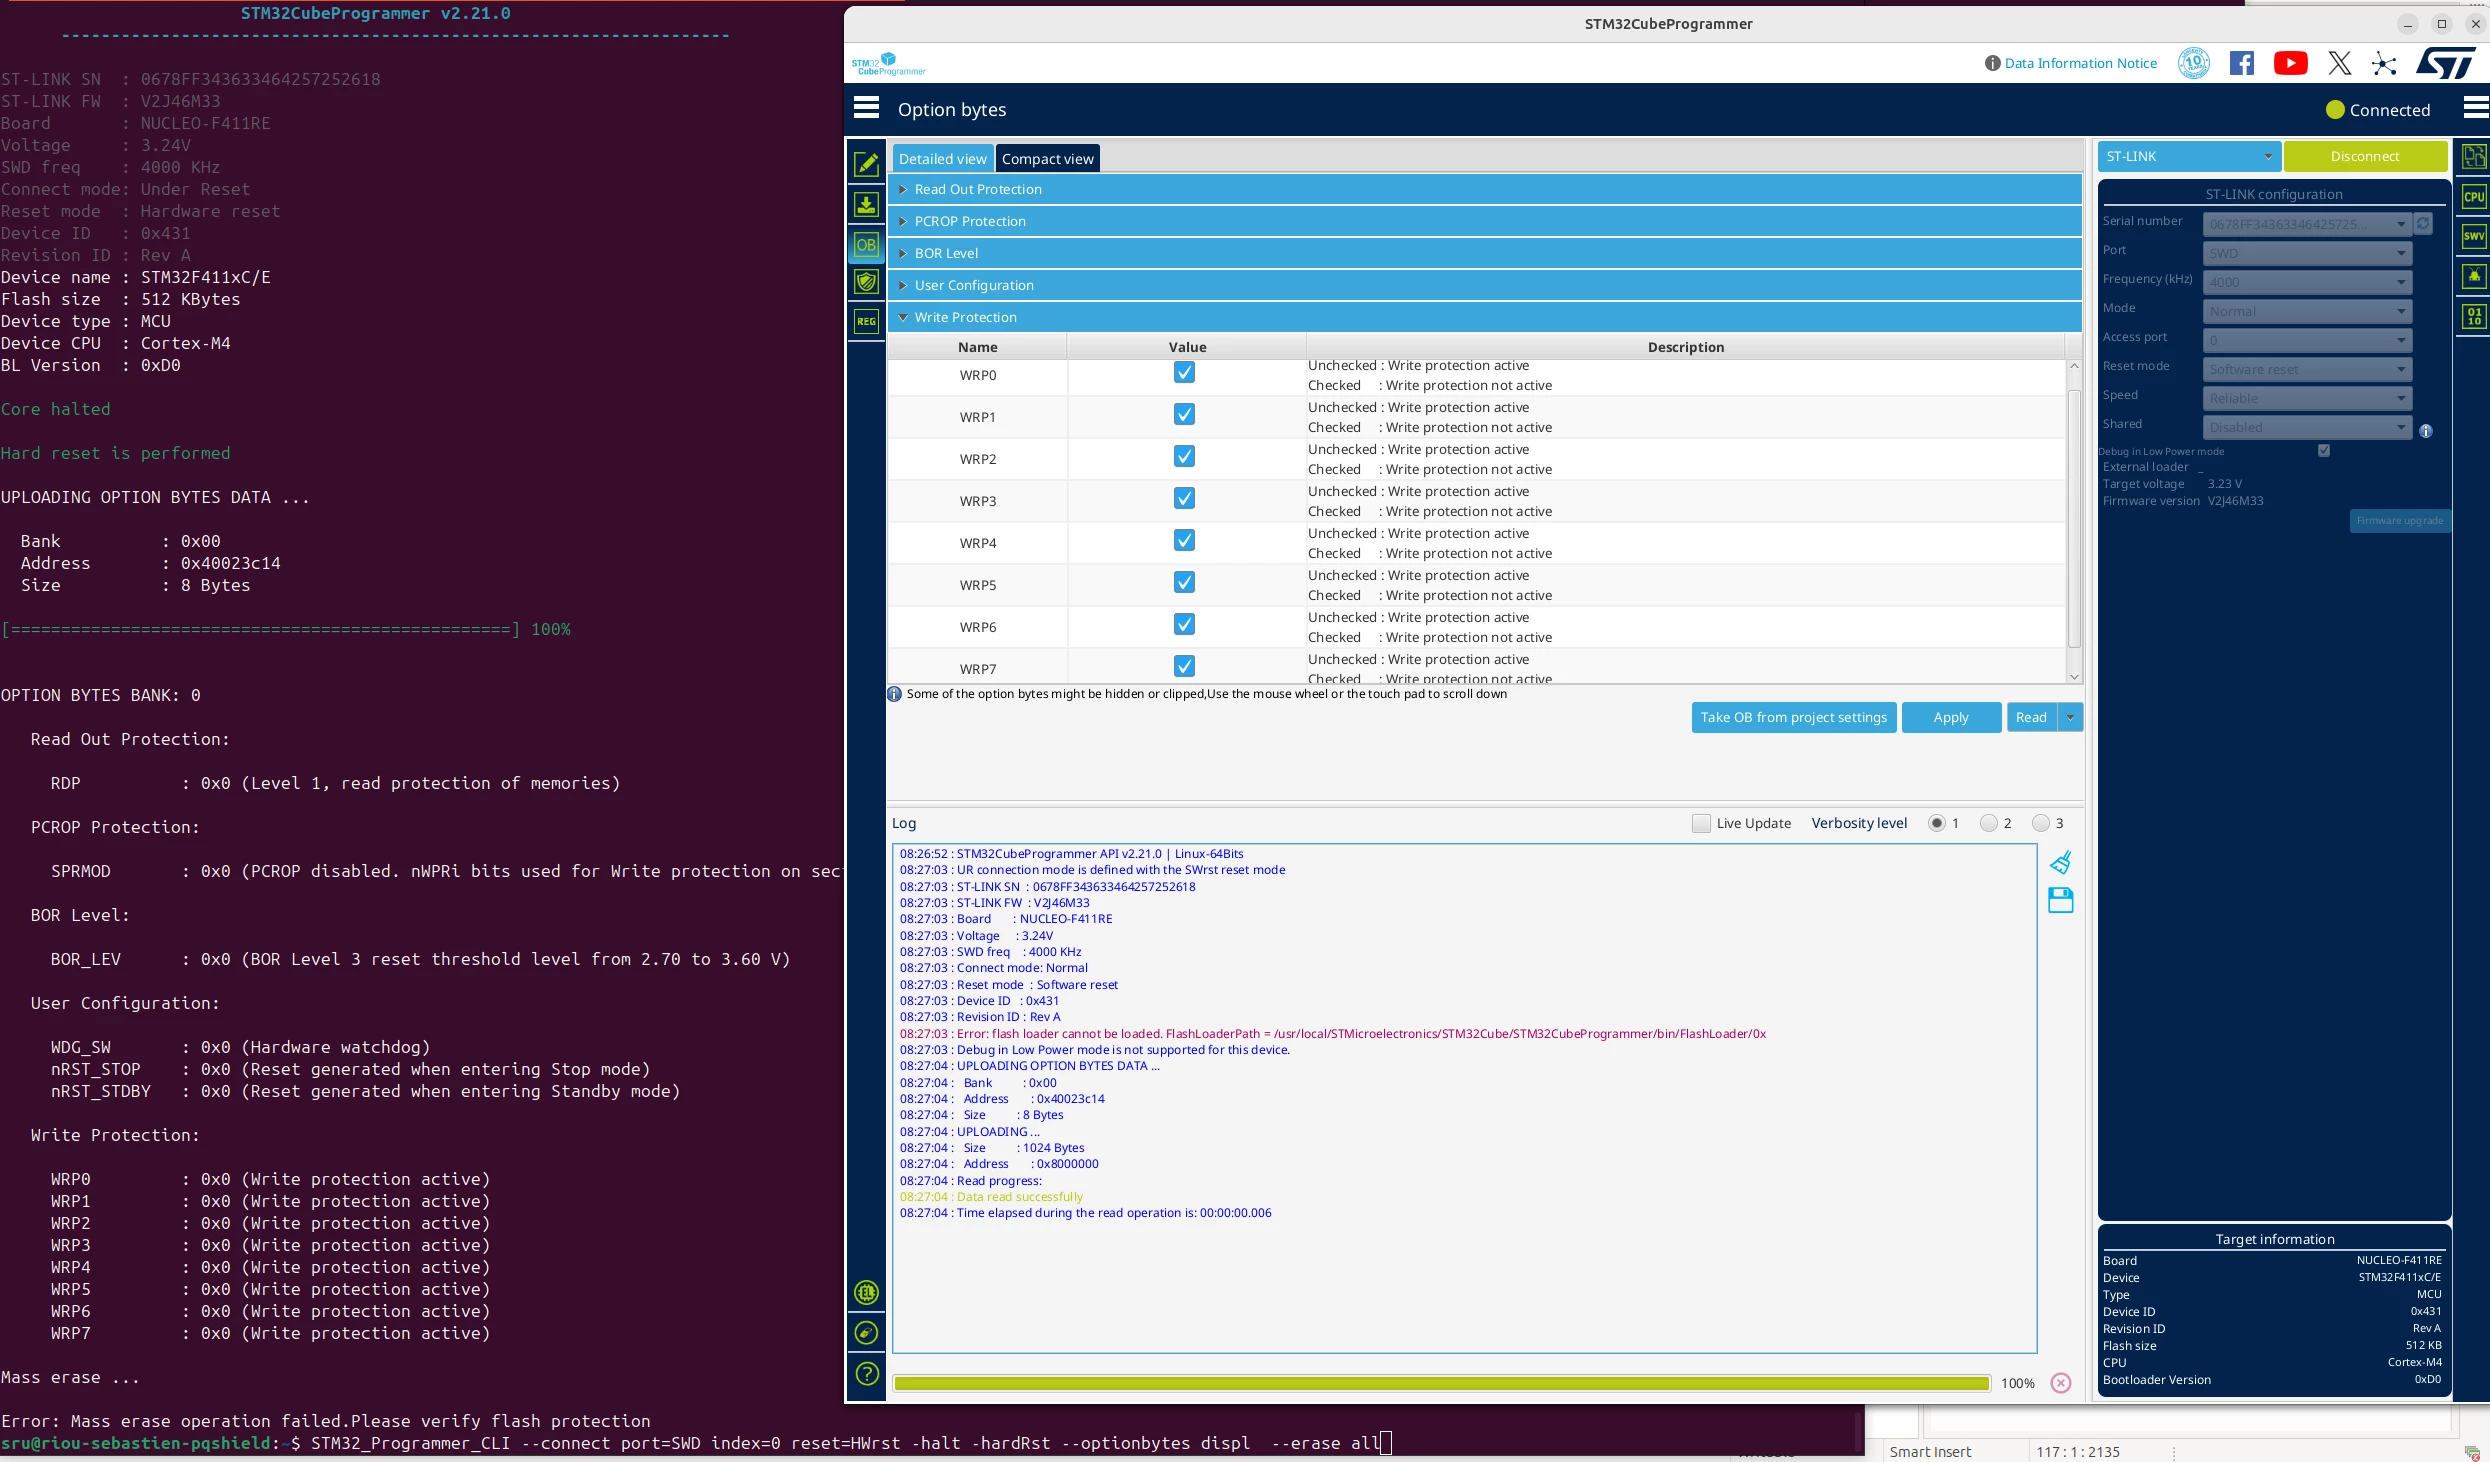
Task: Open the CPU icon in right sidebar
Action: pyautogui.click(x=2474, y=197)
